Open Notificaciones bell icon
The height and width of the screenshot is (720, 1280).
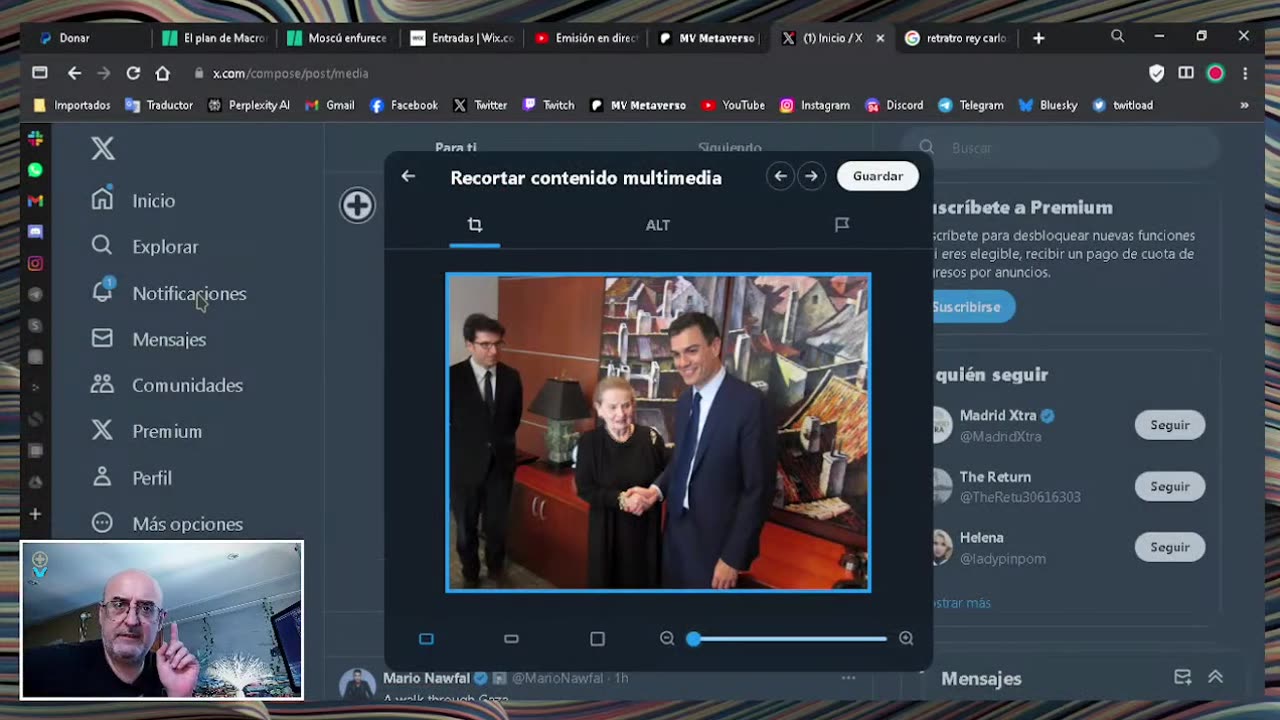(x=103, y=291)
